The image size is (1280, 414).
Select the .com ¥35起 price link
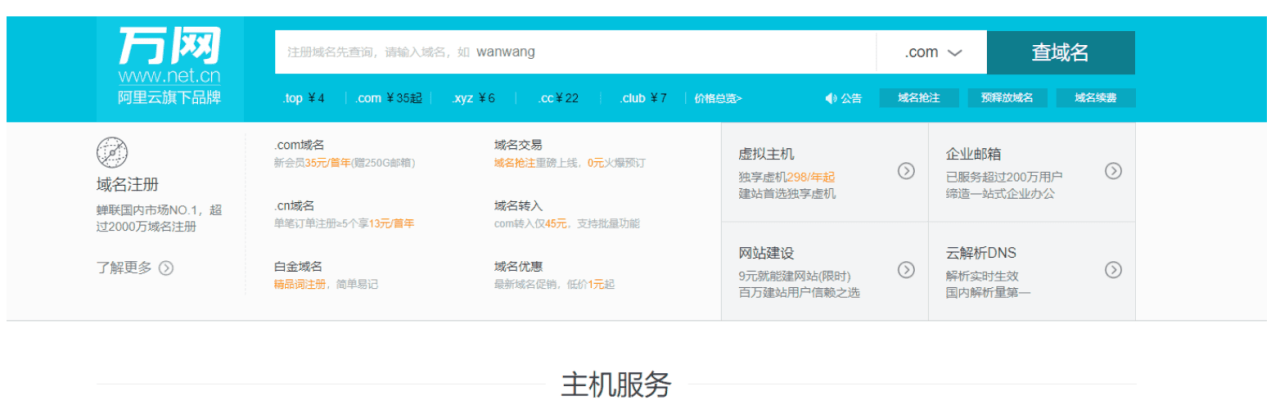coord(389,98)
